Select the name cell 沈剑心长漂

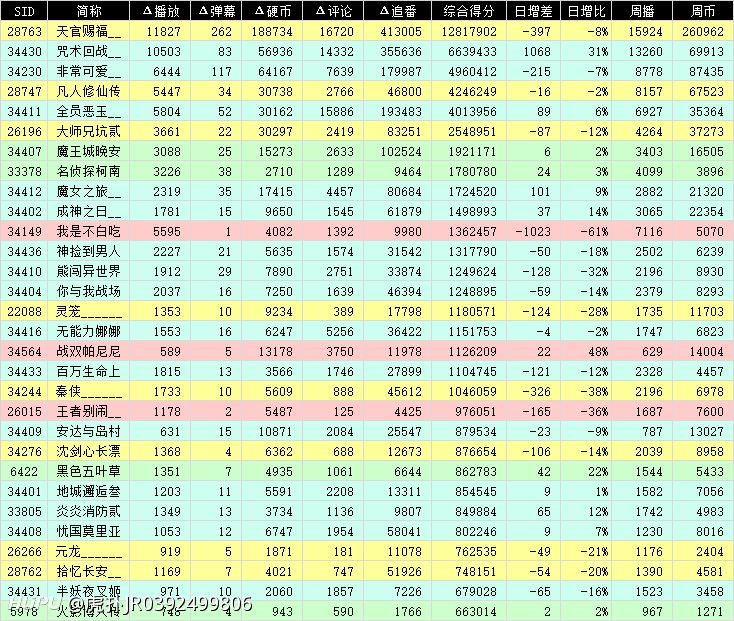click(x=88, y=452)
